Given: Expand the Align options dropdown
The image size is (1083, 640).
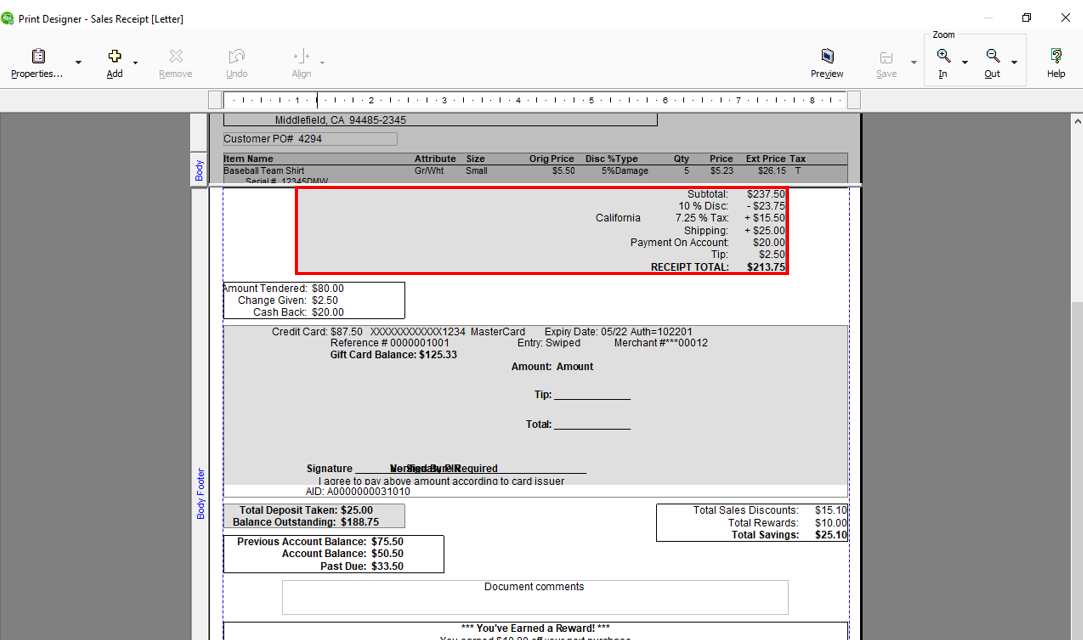Looking at the screenshot, I should (x=321, y=64).
